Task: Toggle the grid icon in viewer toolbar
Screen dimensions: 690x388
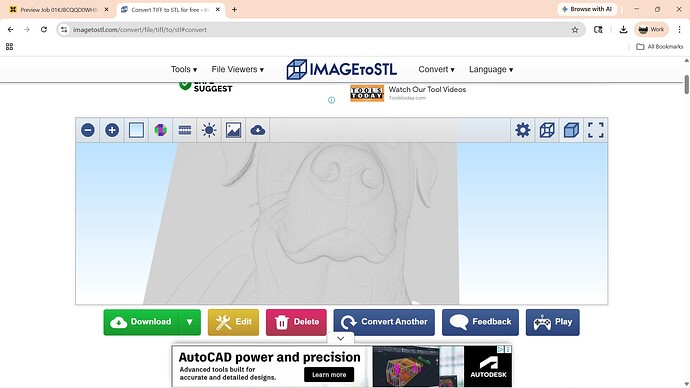Action: point(185,130)
